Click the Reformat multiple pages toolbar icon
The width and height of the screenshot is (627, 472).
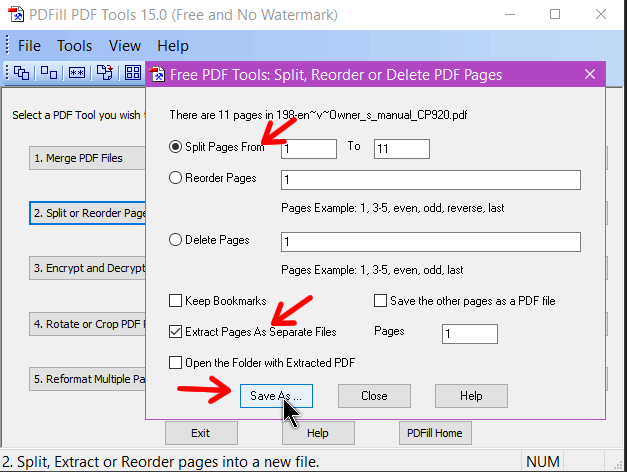pos(133,73)
